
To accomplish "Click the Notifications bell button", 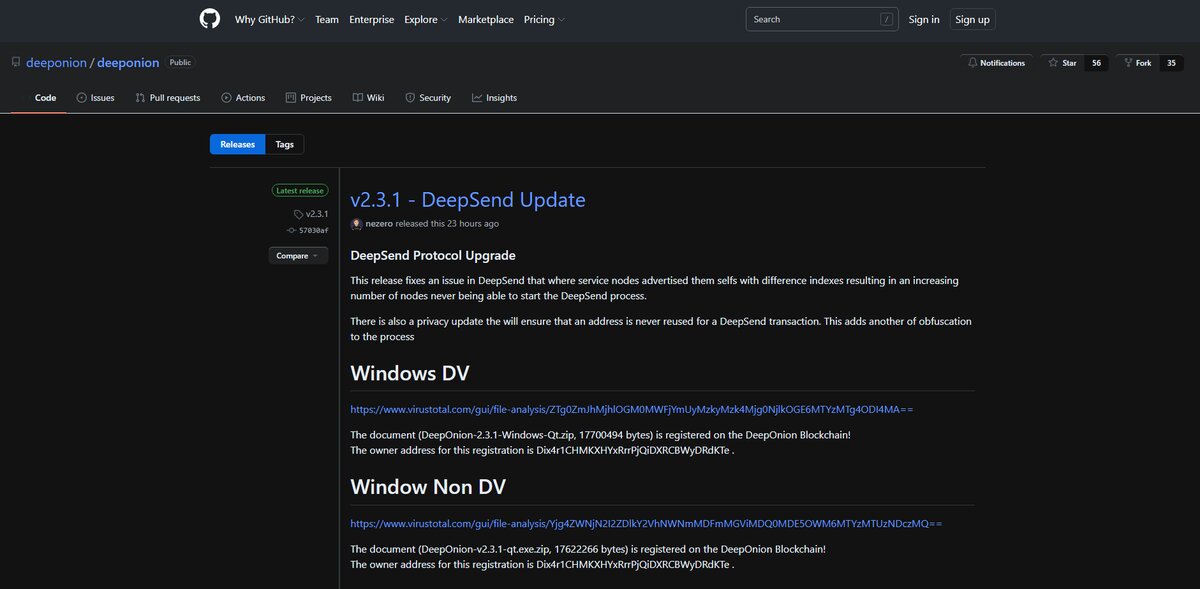I will [x=997, y=63].
